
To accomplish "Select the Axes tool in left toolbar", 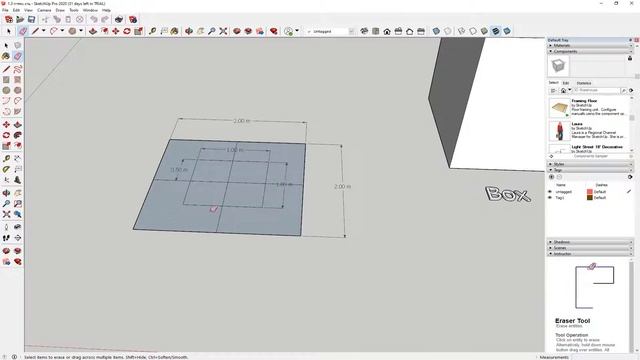I will click(x=6, y=180).
